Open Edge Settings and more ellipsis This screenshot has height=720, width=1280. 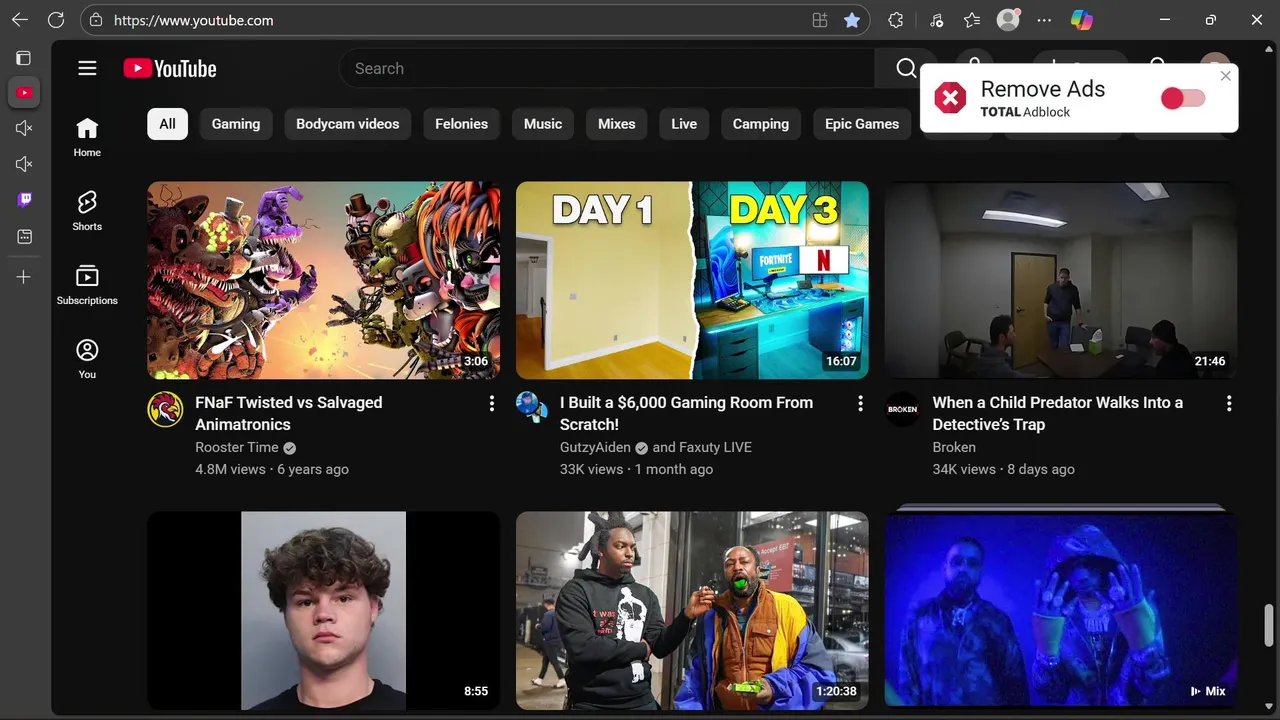[x=1044, y=20]
